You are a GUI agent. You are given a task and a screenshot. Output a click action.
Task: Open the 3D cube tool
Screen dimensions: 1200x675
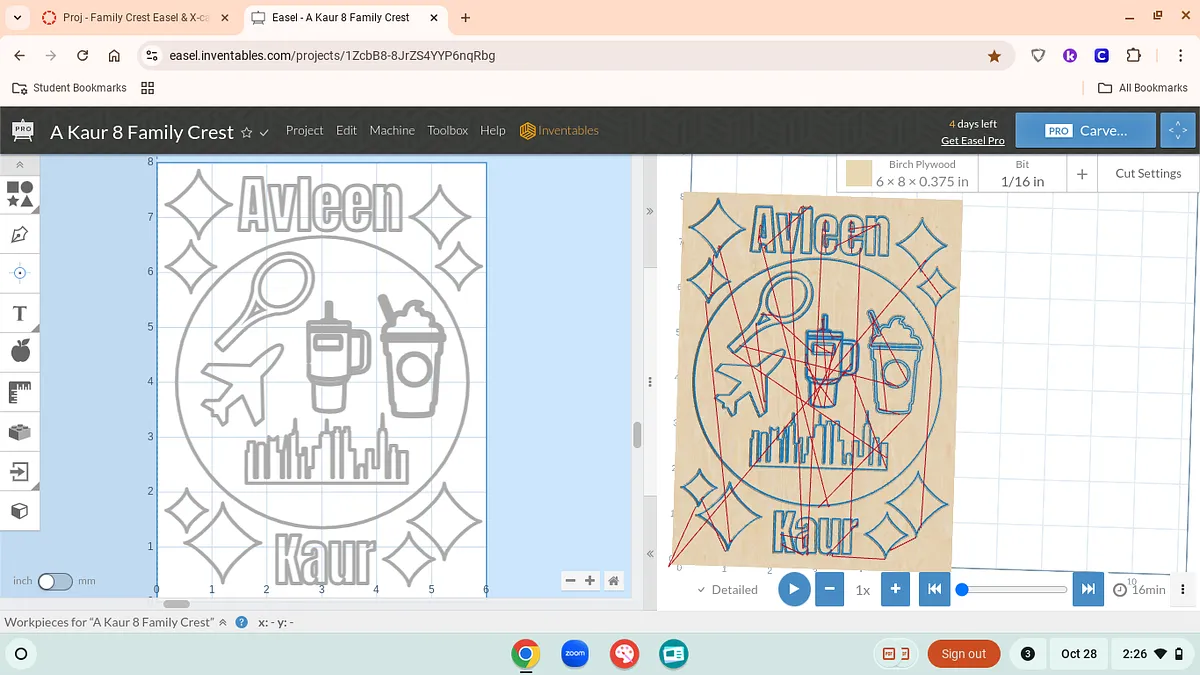pyautogui.click(x=20, y=511)
